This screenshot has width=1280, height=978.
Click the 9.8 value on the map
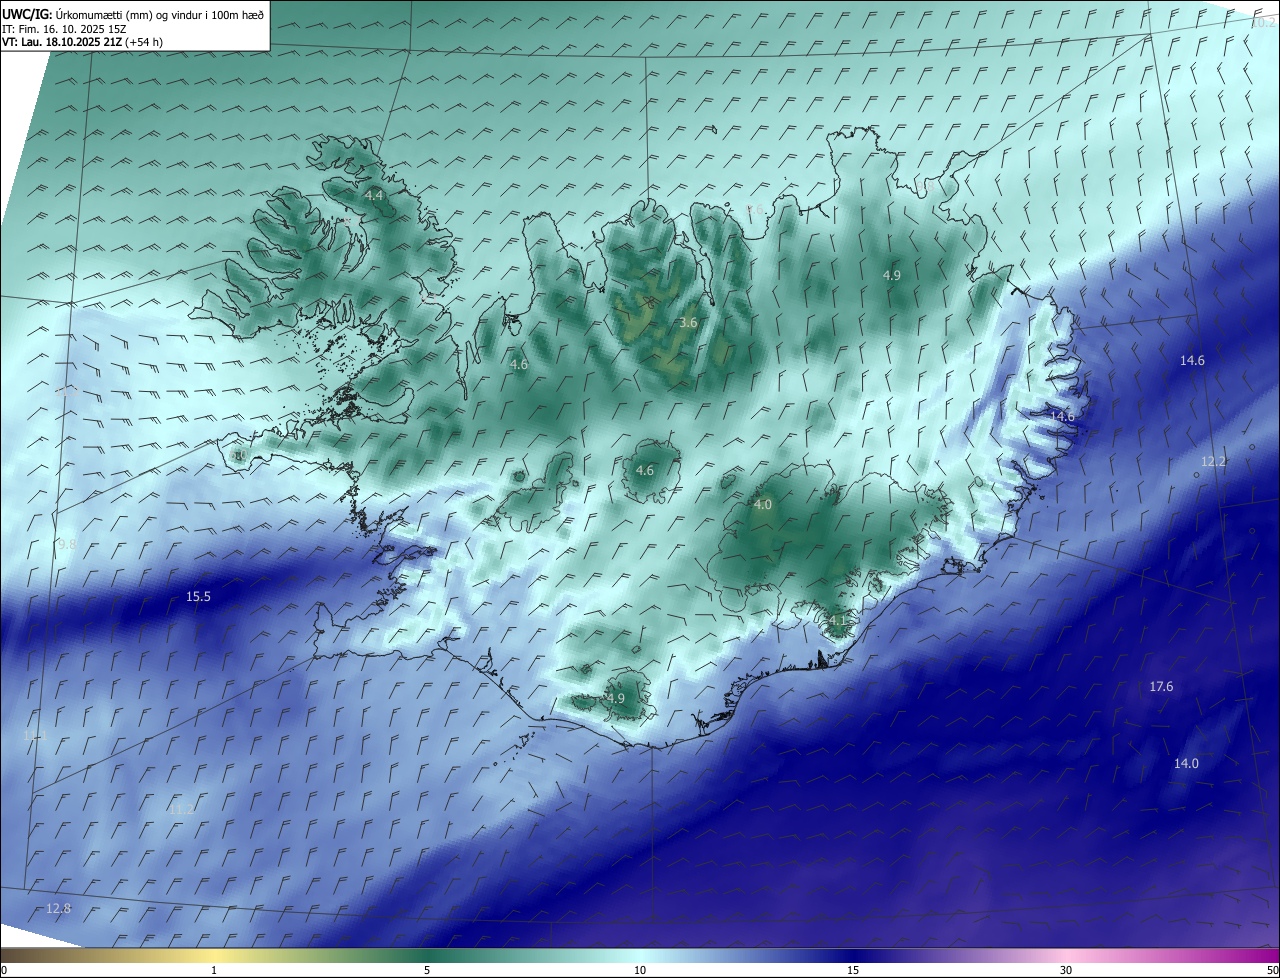coord(67,544)
